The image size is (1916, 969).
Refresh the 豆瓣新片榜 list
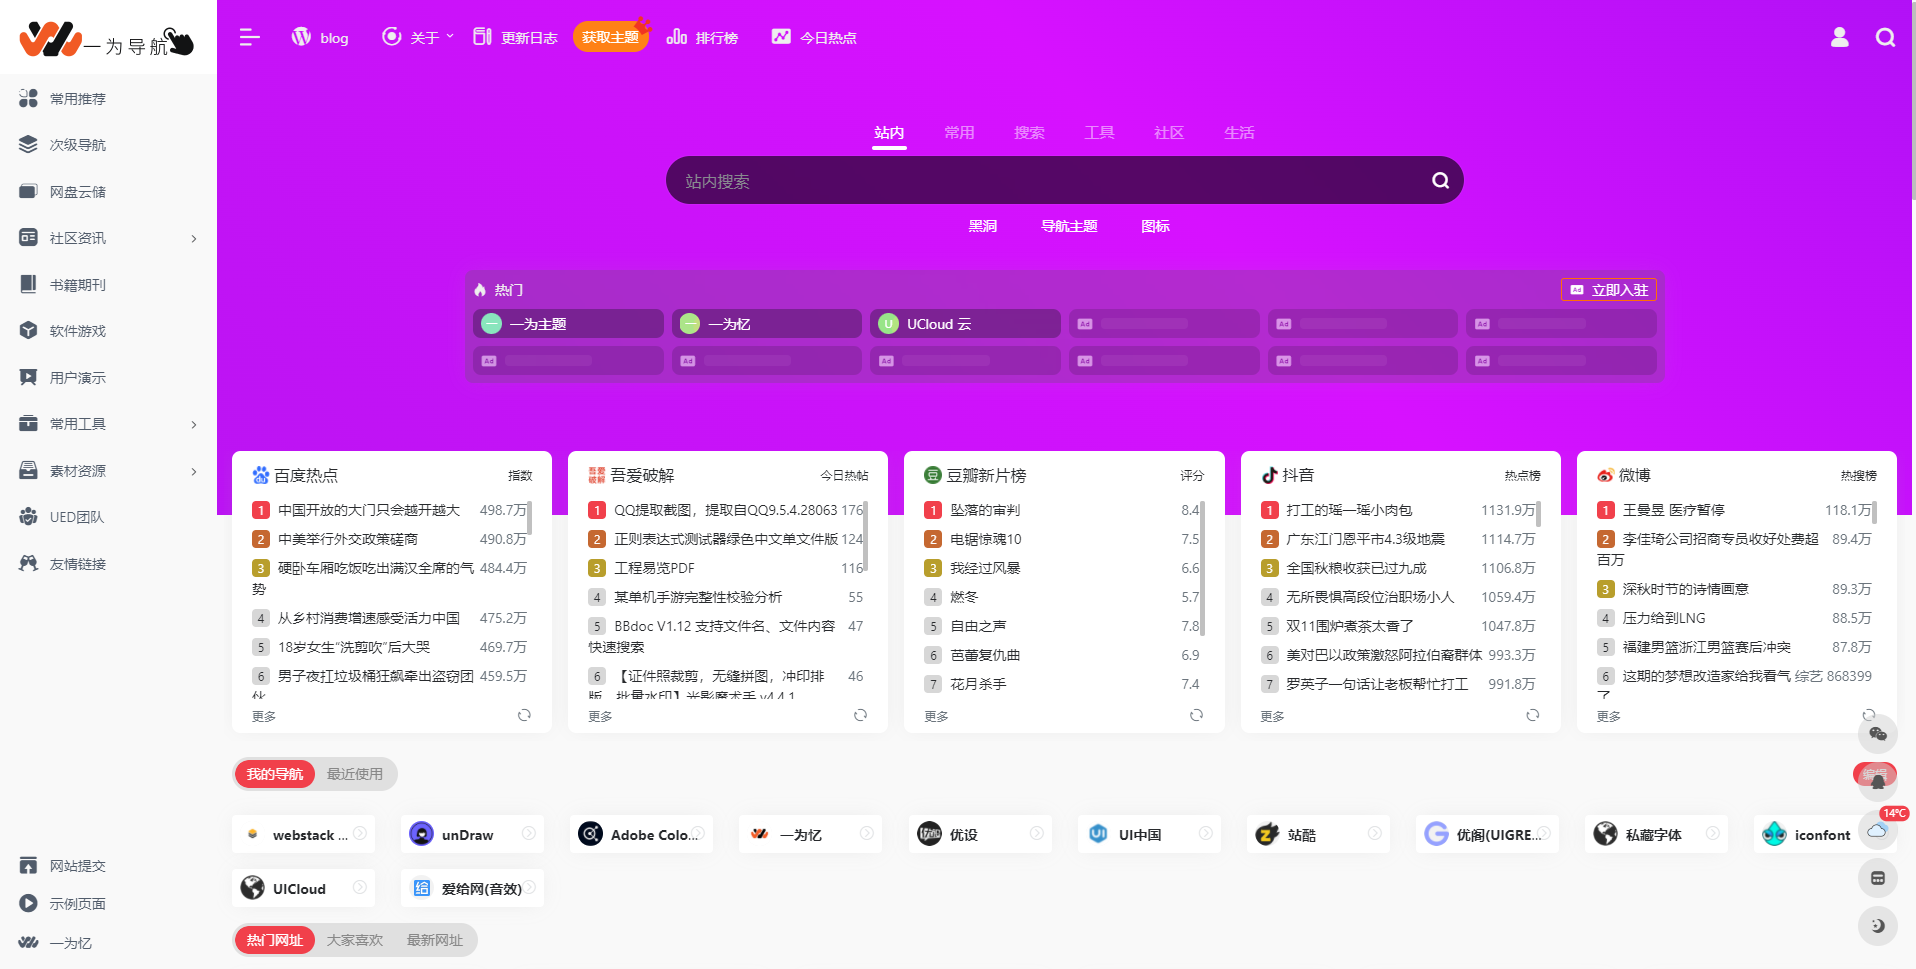(1196, 715)
